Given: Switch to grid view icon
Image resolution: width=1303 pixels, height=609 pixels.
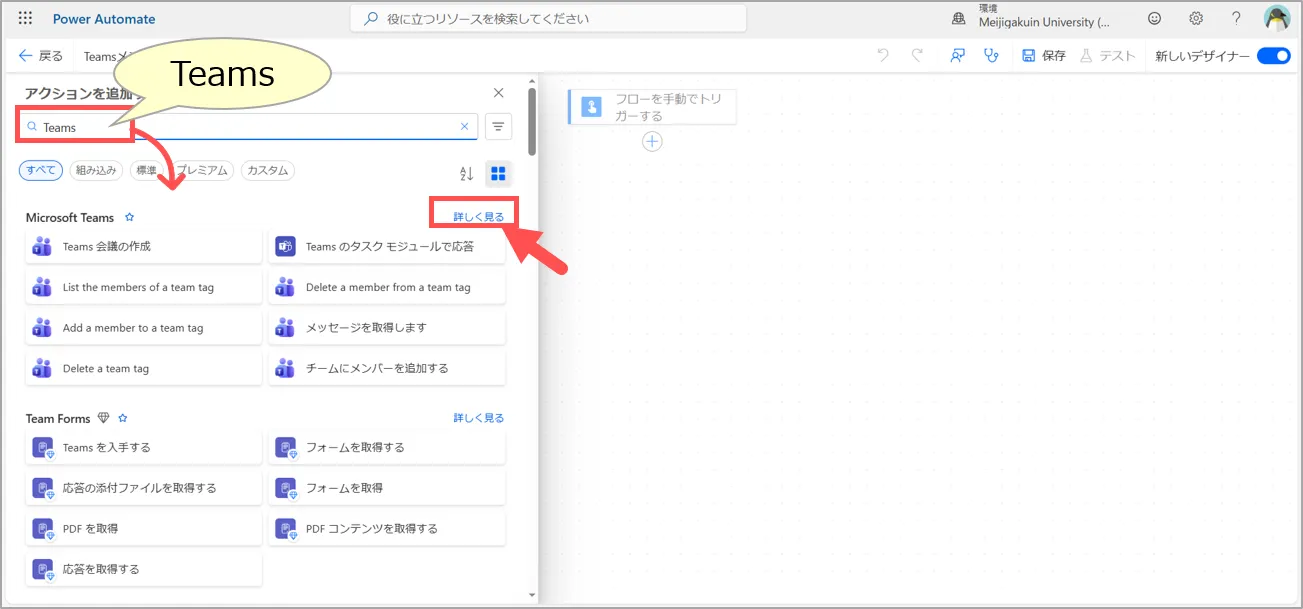Looking at the screenshot, I should pyautogui.click(x=498, y=174).
